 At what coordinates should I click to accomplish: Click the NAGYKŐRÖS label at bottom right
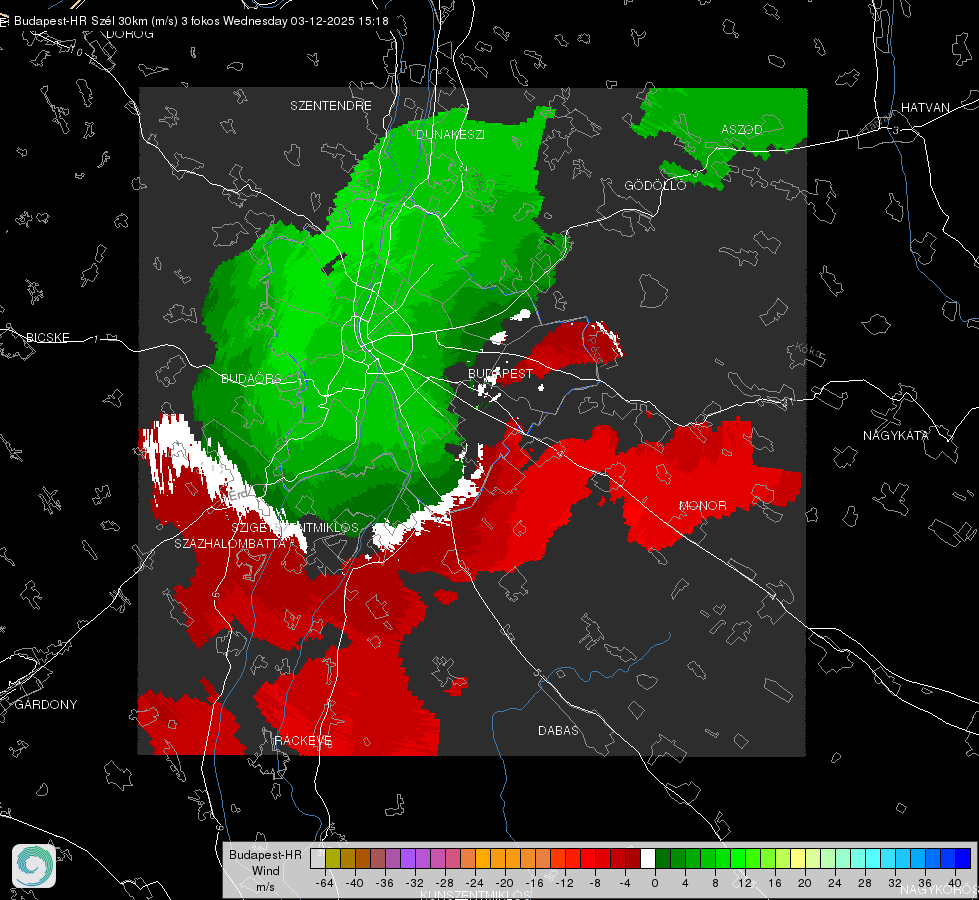tap(939, 890)
